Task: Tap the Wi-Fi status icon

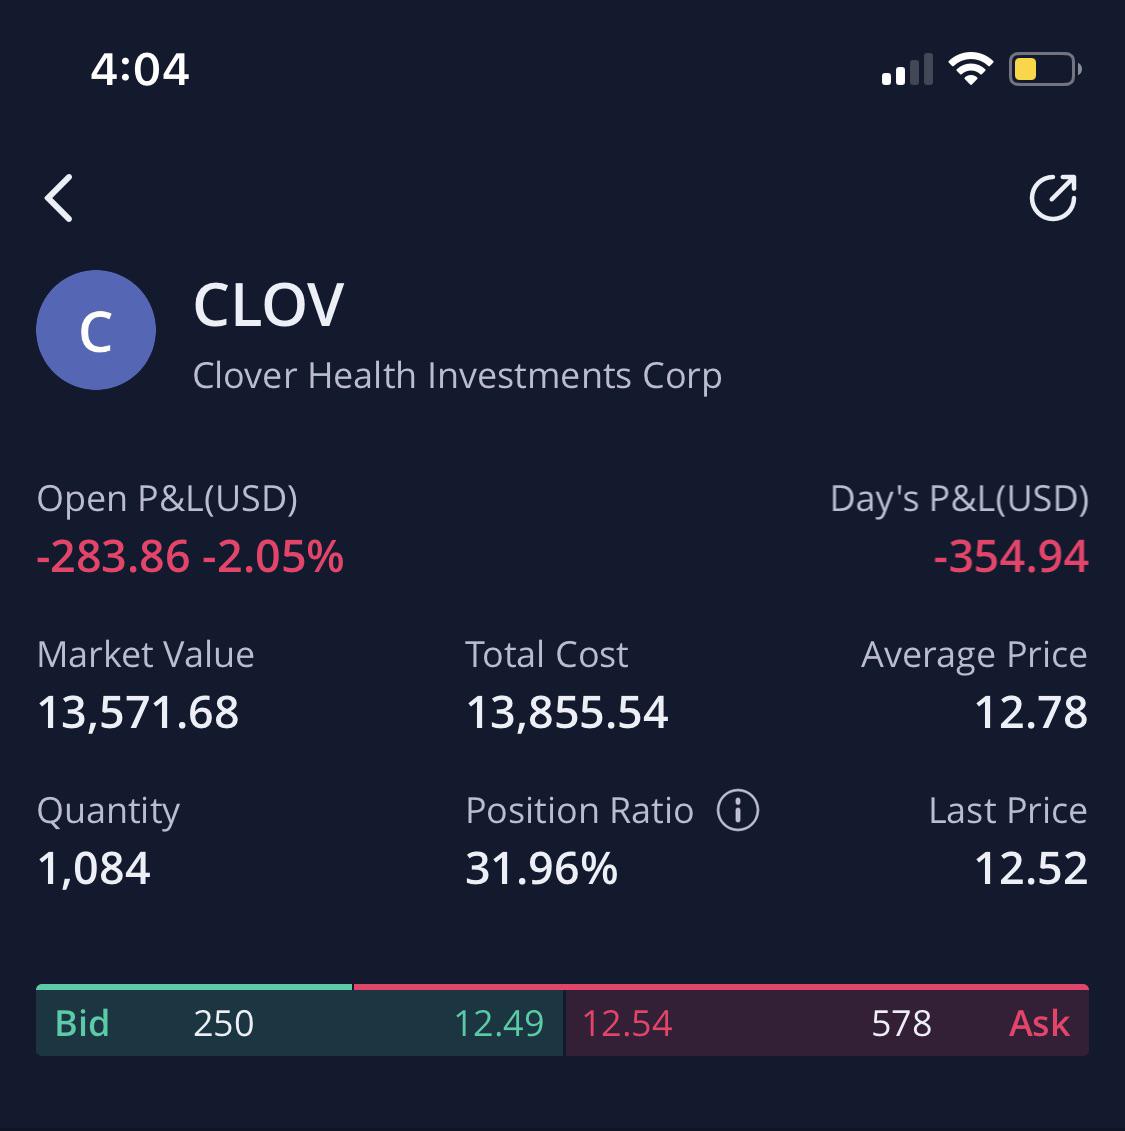Action: click(x=968, y=68)
